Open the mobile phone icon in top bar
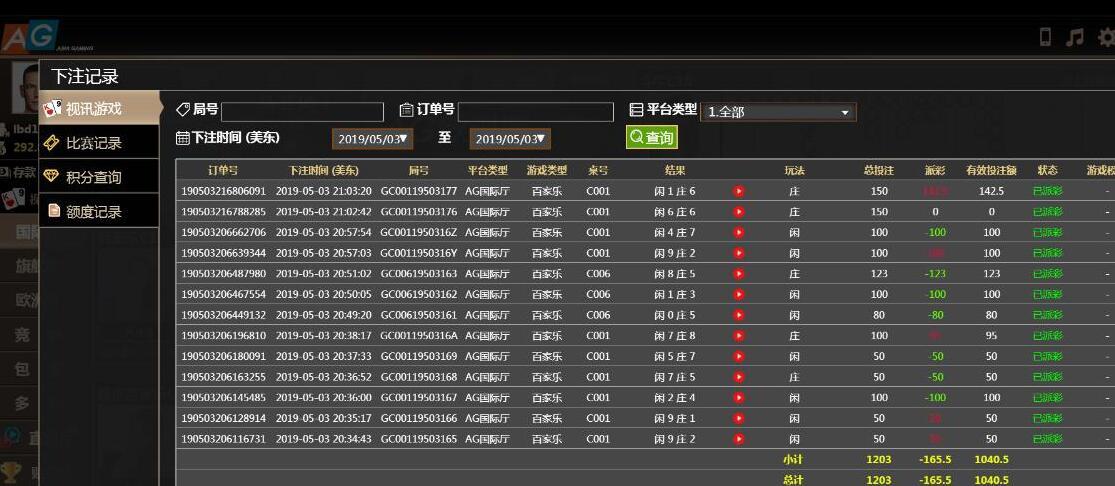 1045,36
